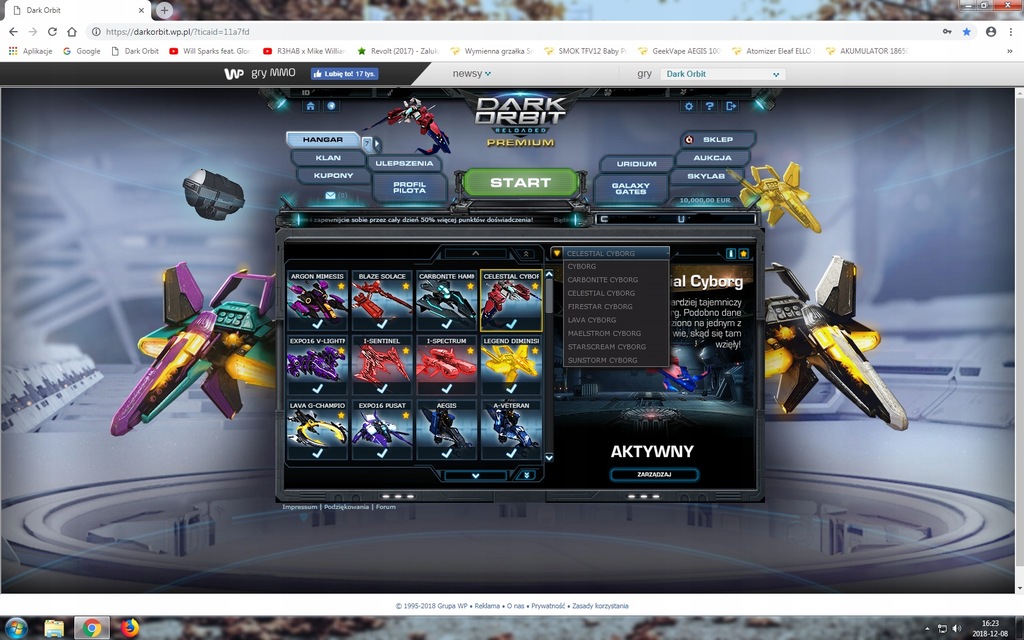Image resolution: width=1024 pixels, height=640 pixels.
Task: Open the mail envelope icon
Action: point(330,195)
